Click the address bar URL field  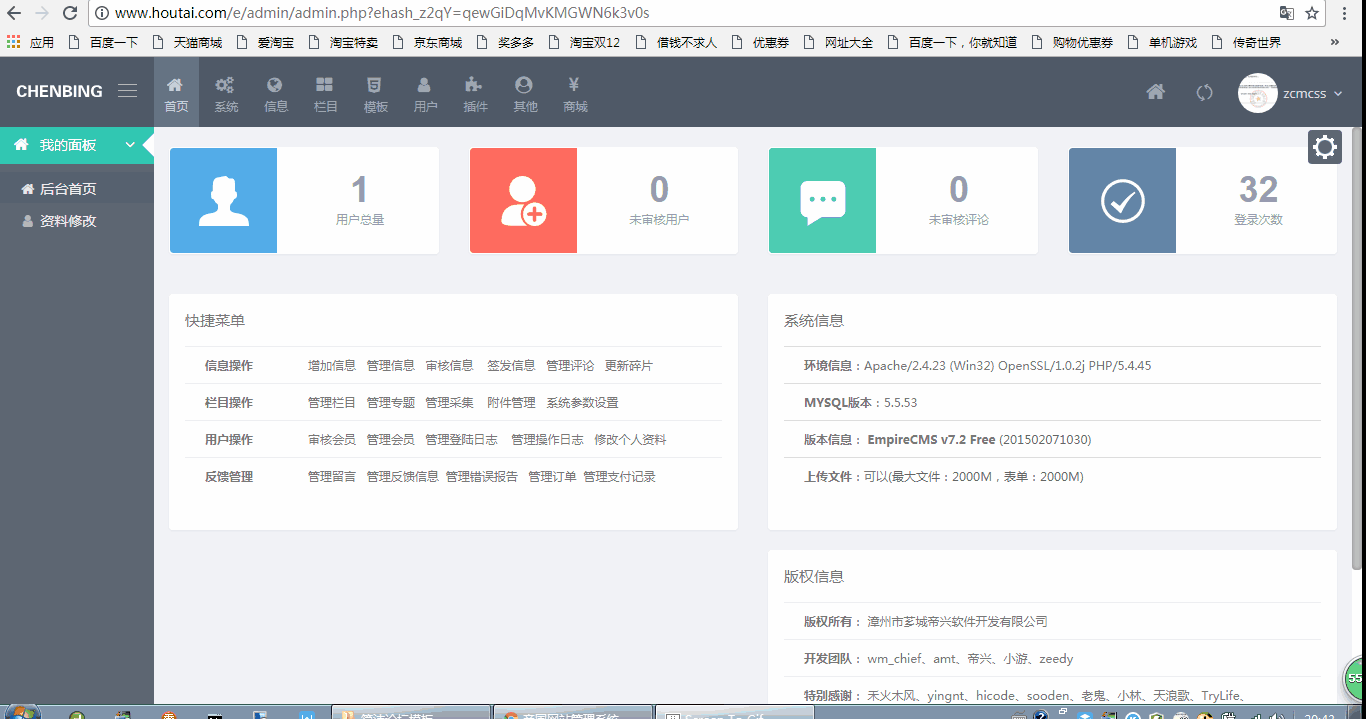click(680, 13)
